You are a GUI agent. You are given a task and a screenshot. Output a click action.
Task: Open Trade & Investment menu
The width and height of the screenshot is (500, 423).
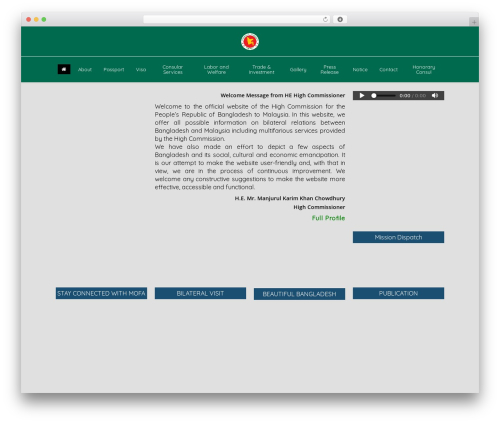[x=261, y=69]
